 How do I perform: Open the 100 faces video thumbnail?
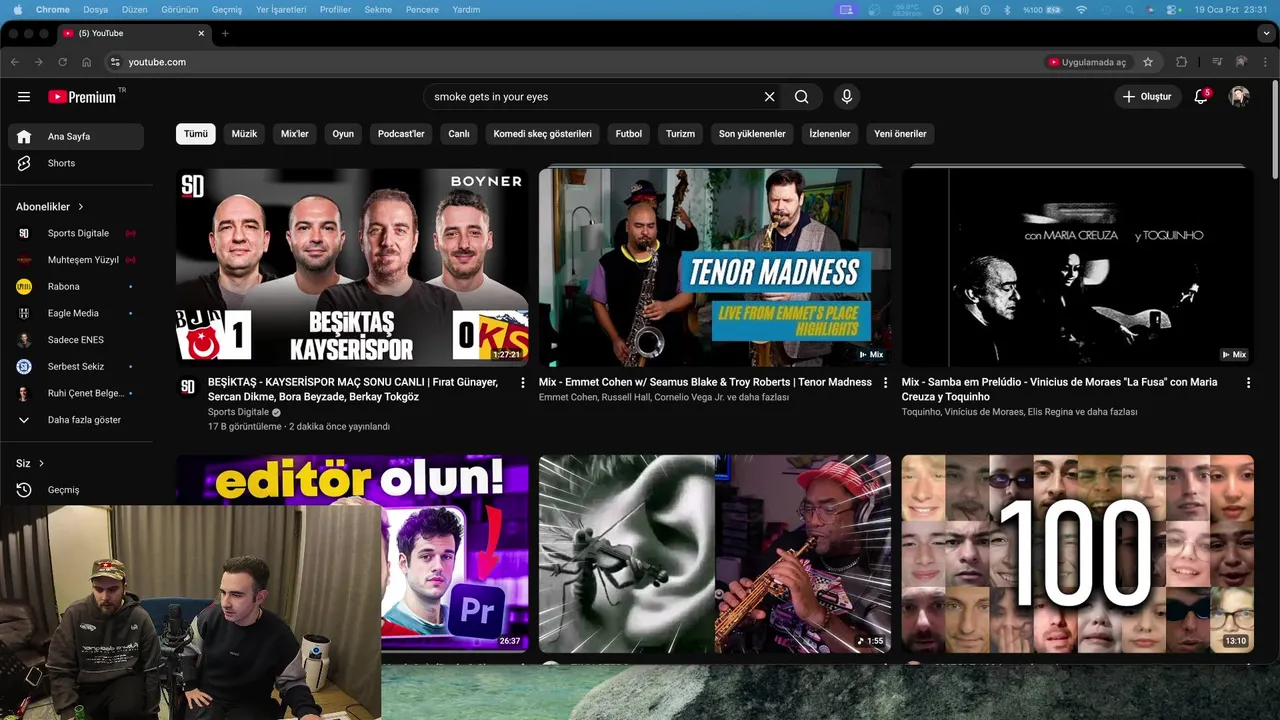[x=1078, y=554]
